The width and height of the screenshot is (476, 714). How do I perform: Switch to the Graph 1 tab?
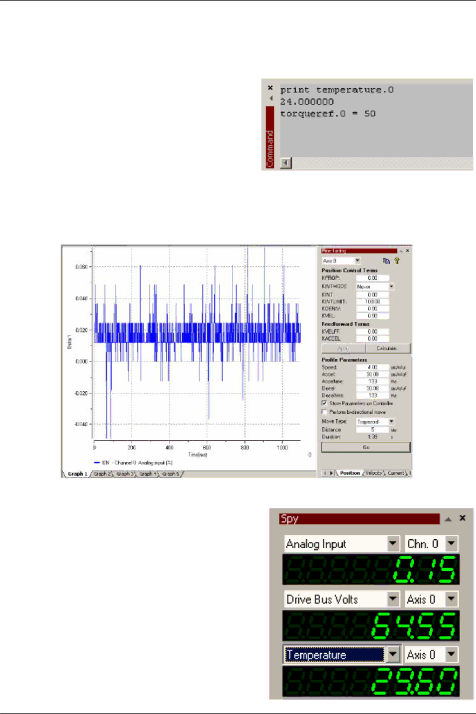(77, 474)
